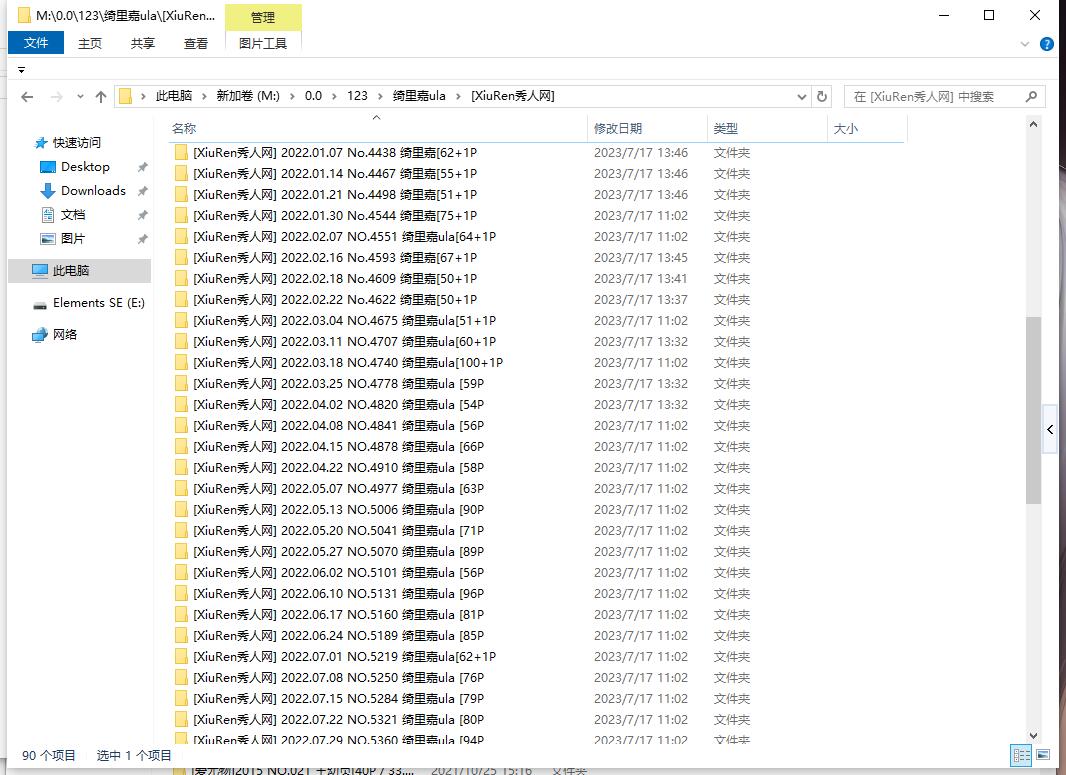
Task: Open the 文件 menu tab
Action: point(36,43)
